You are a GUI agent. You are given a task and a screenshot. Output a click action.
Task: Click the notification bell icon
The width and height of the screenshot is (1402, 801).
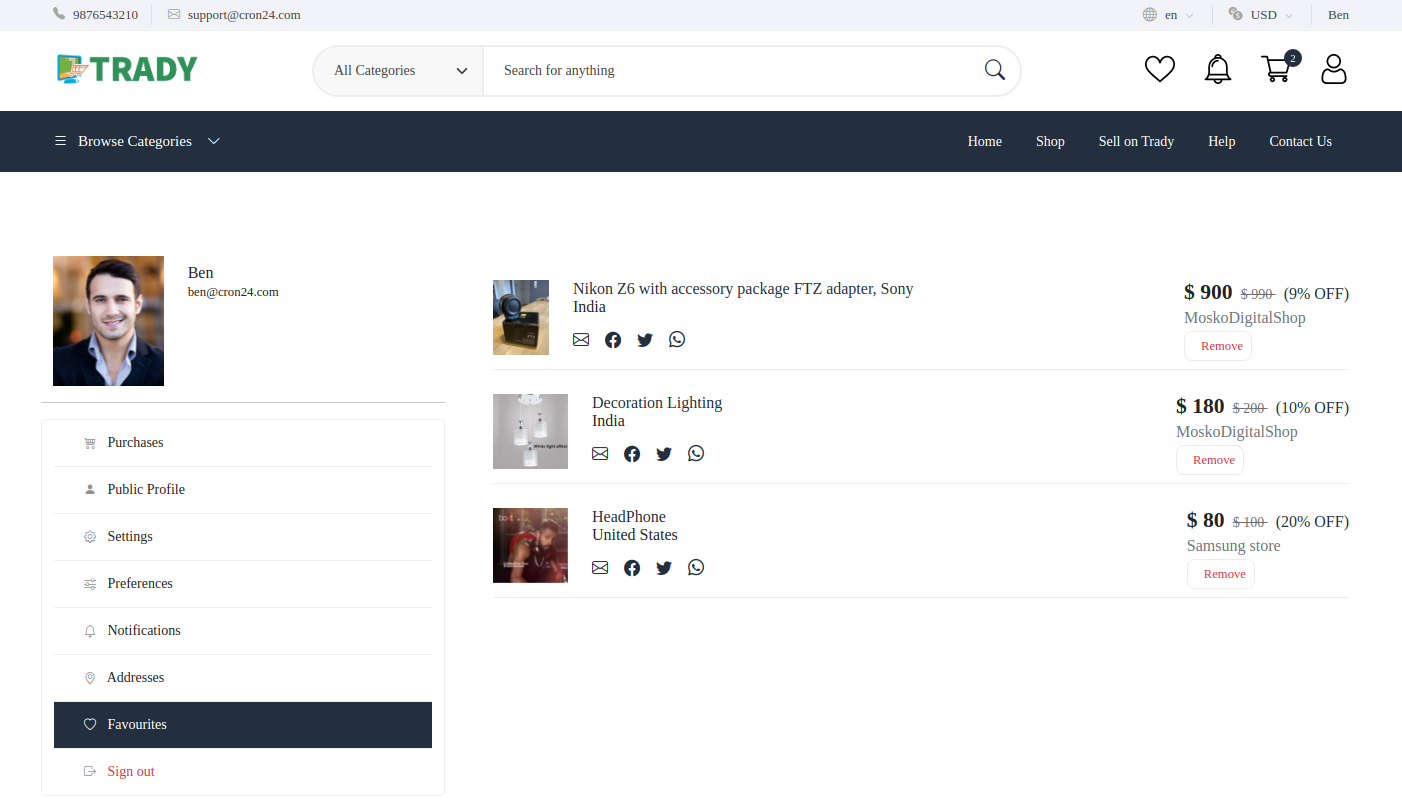[1217, 69]
